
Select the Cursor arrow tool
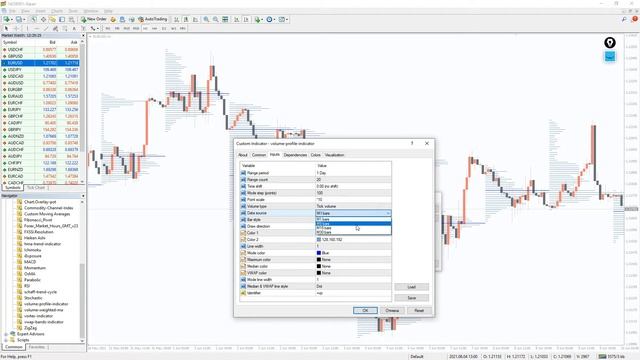6,29
